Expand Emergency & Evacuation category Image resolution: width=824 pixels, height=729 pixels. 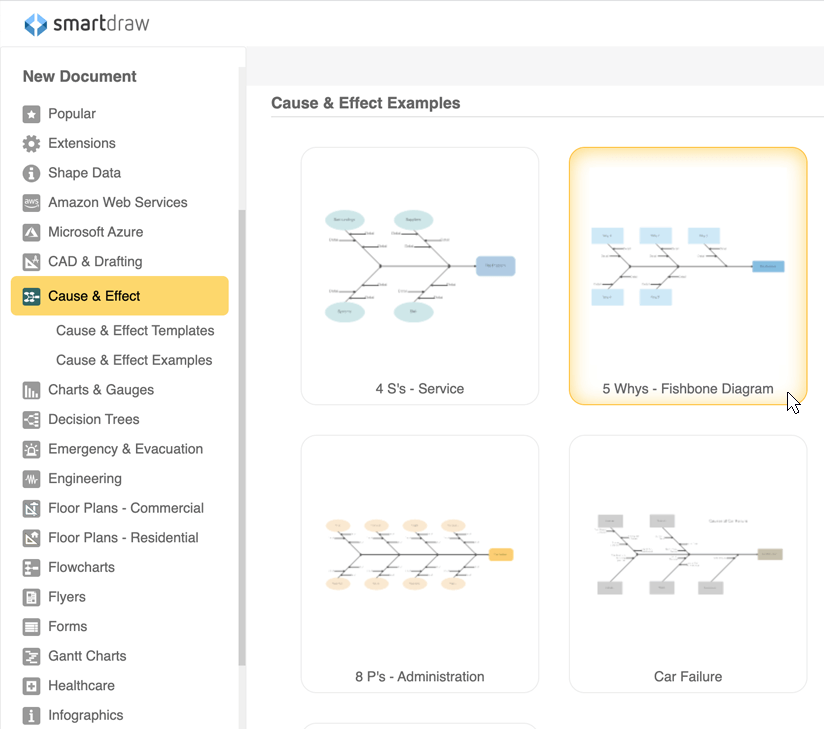pyautogui.click(x=126, y=449)
